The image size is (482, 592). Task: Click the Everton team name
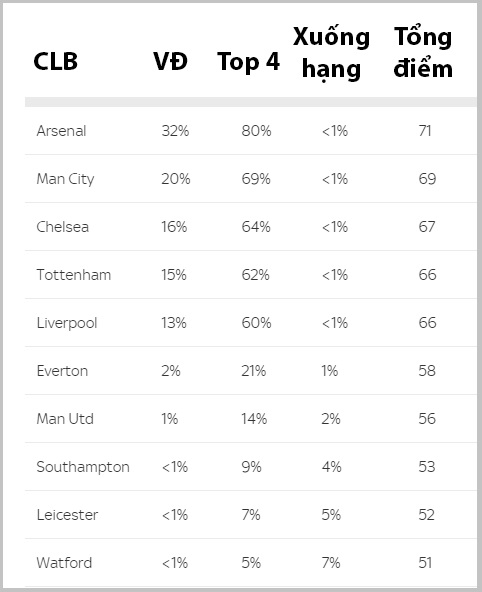[x=62, y=371]
